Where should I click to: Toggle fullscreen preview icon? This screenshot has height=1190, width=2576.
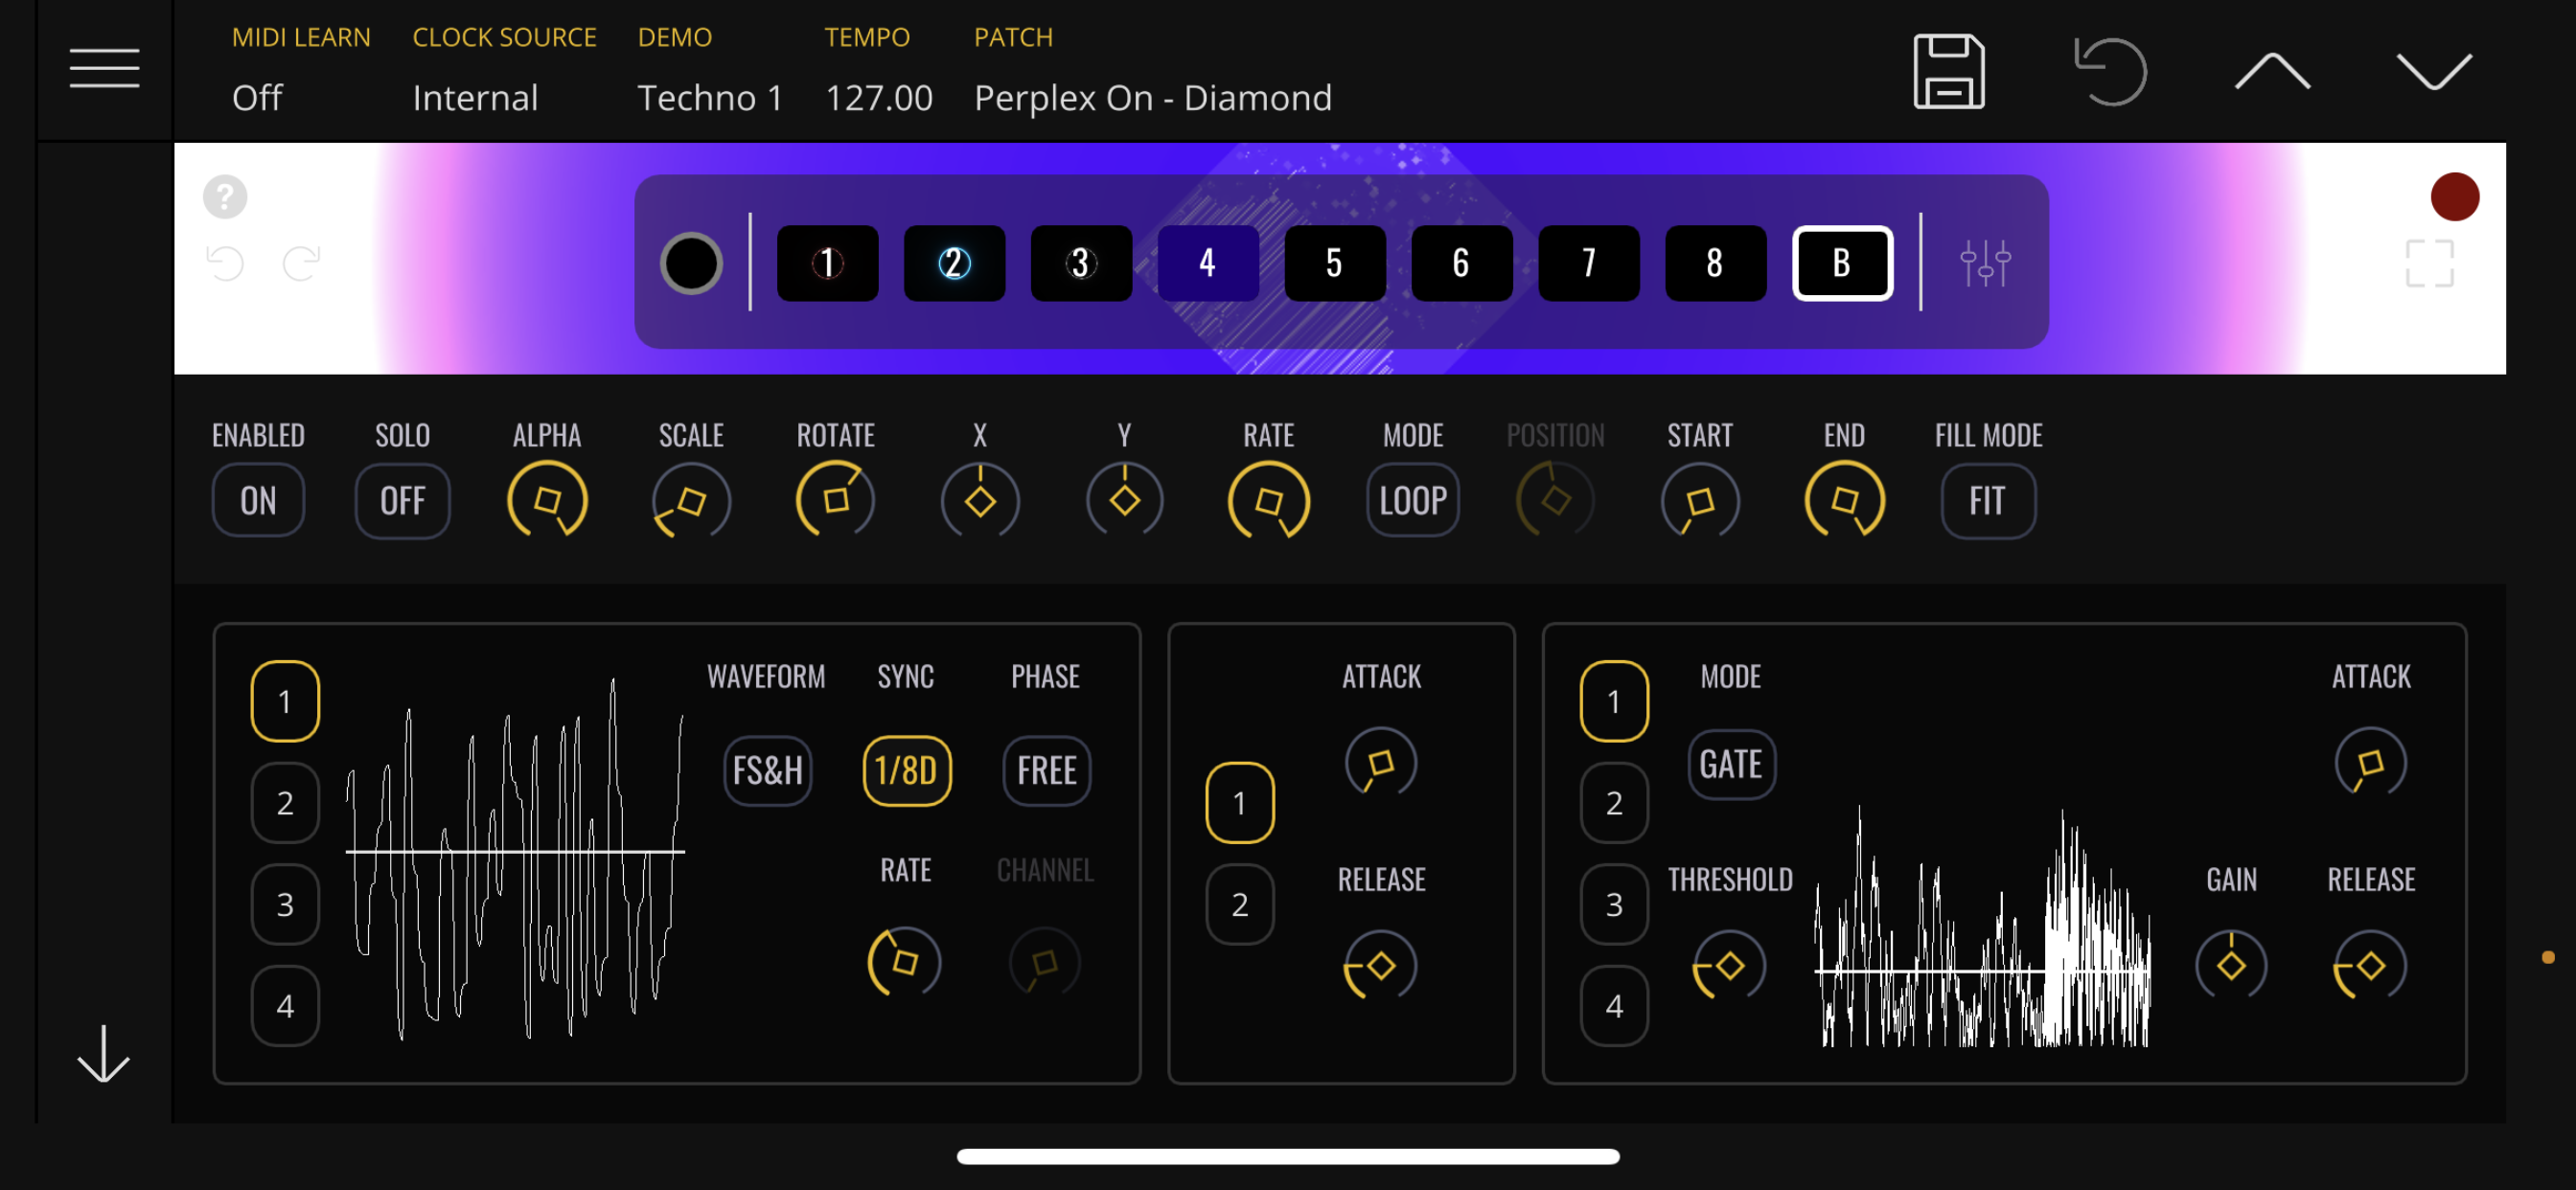coord(2429,263)
